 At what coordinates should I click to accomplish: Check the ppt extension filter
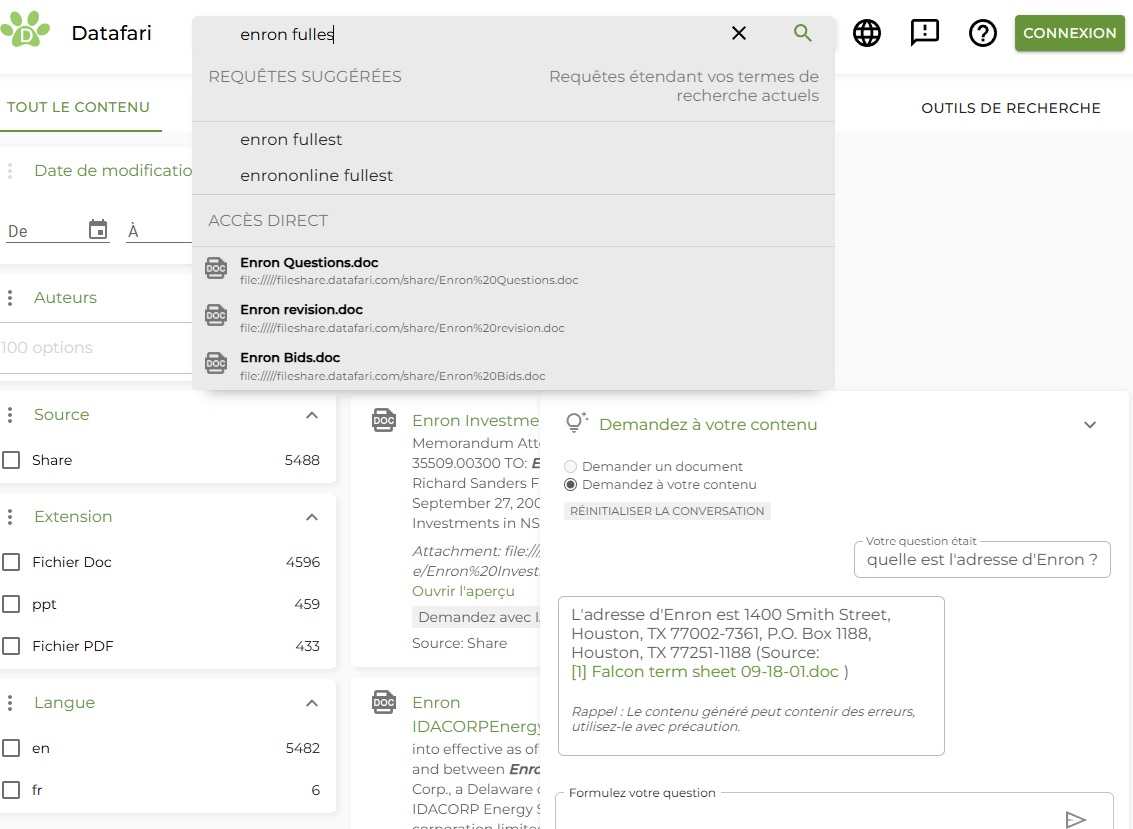tap(11, 604)
